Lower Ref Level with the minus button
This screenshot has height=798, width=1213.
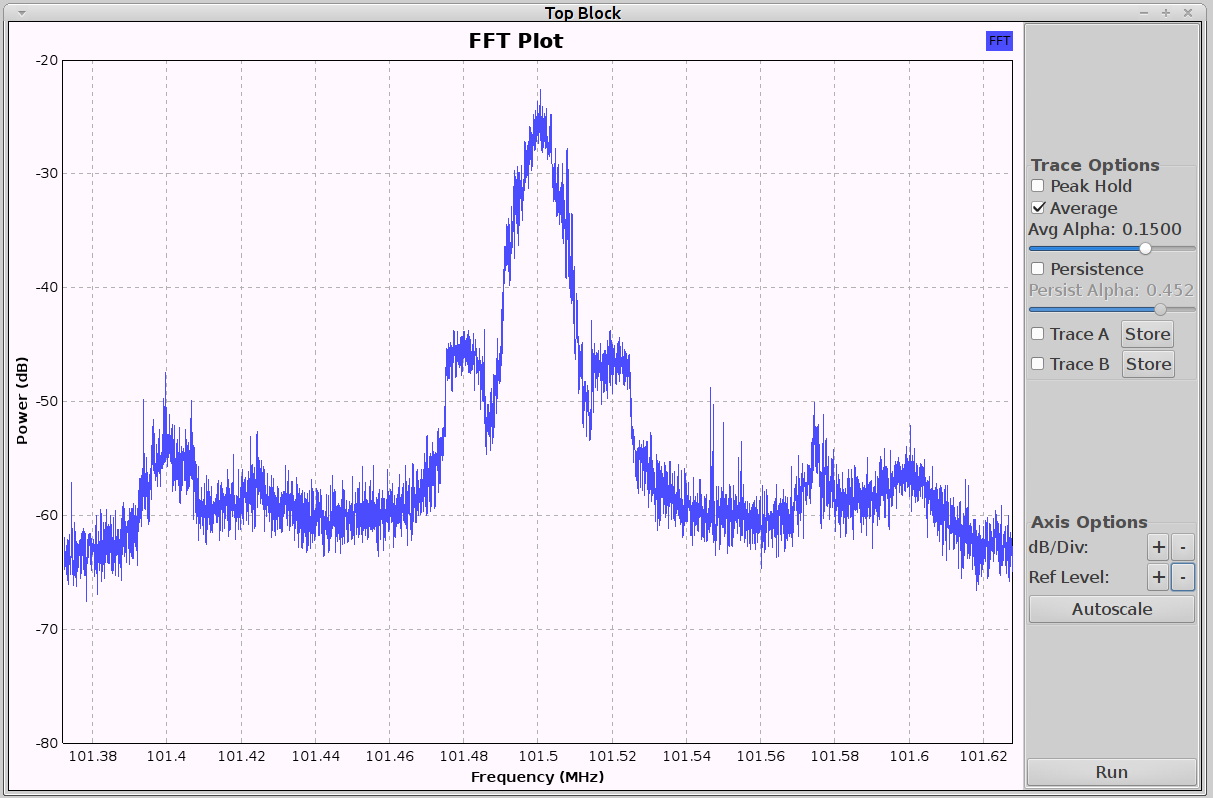point(1182,577)
